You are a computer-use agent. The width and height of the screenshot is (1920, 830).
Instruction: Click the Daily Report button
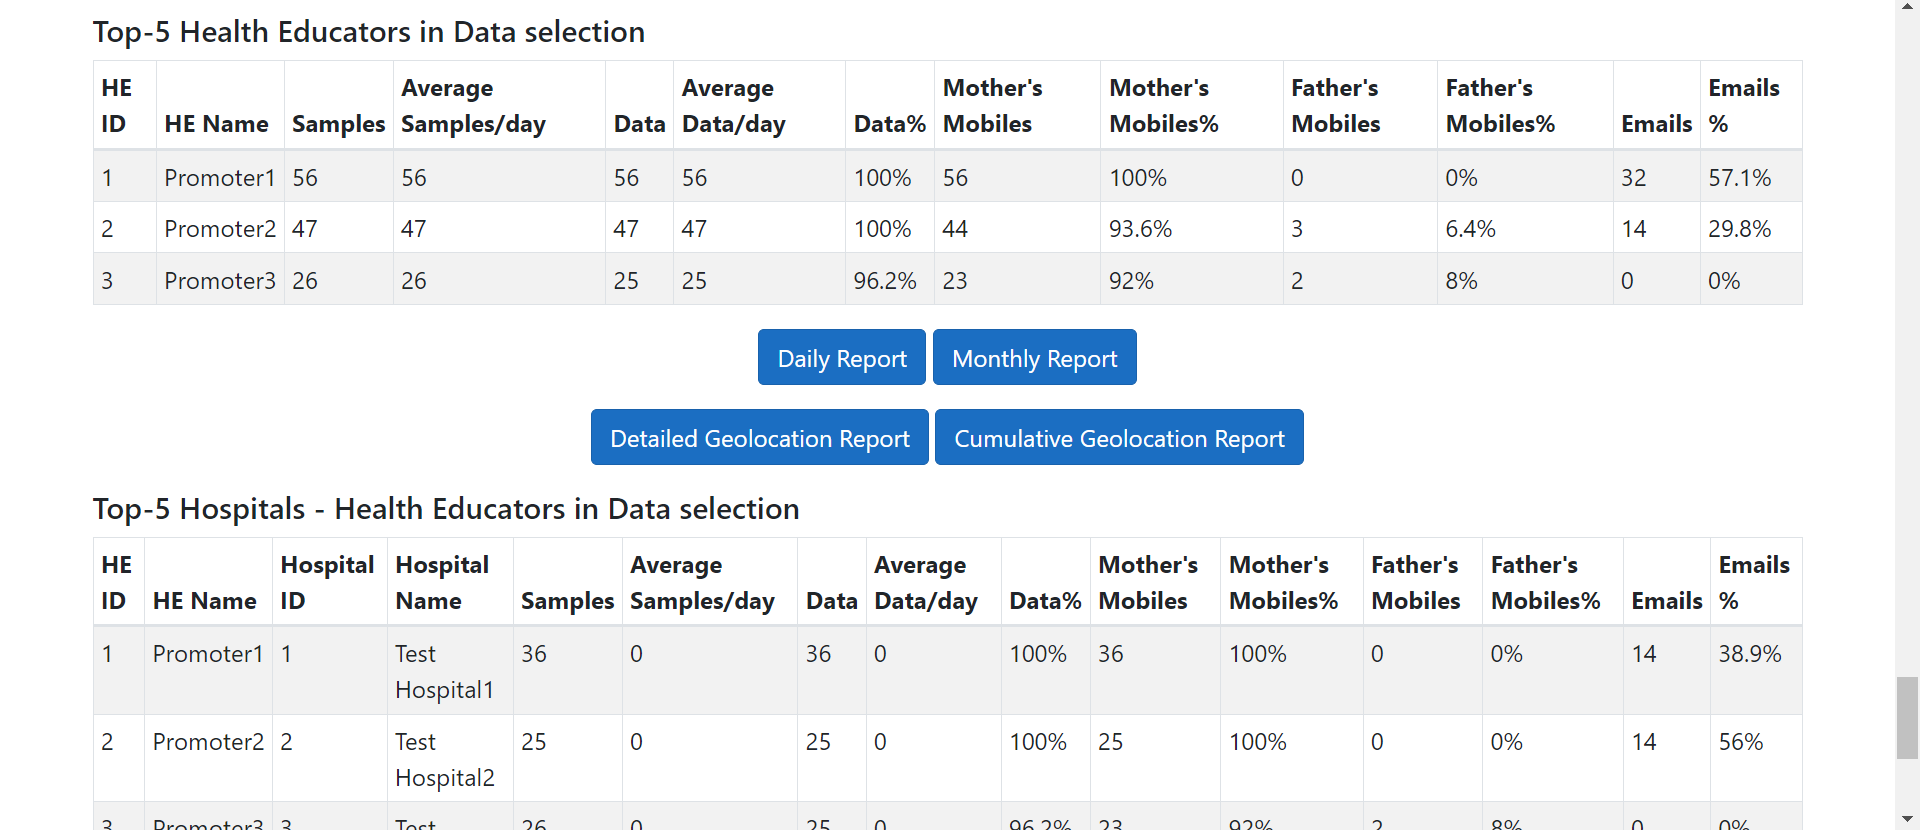click(841, 358)
